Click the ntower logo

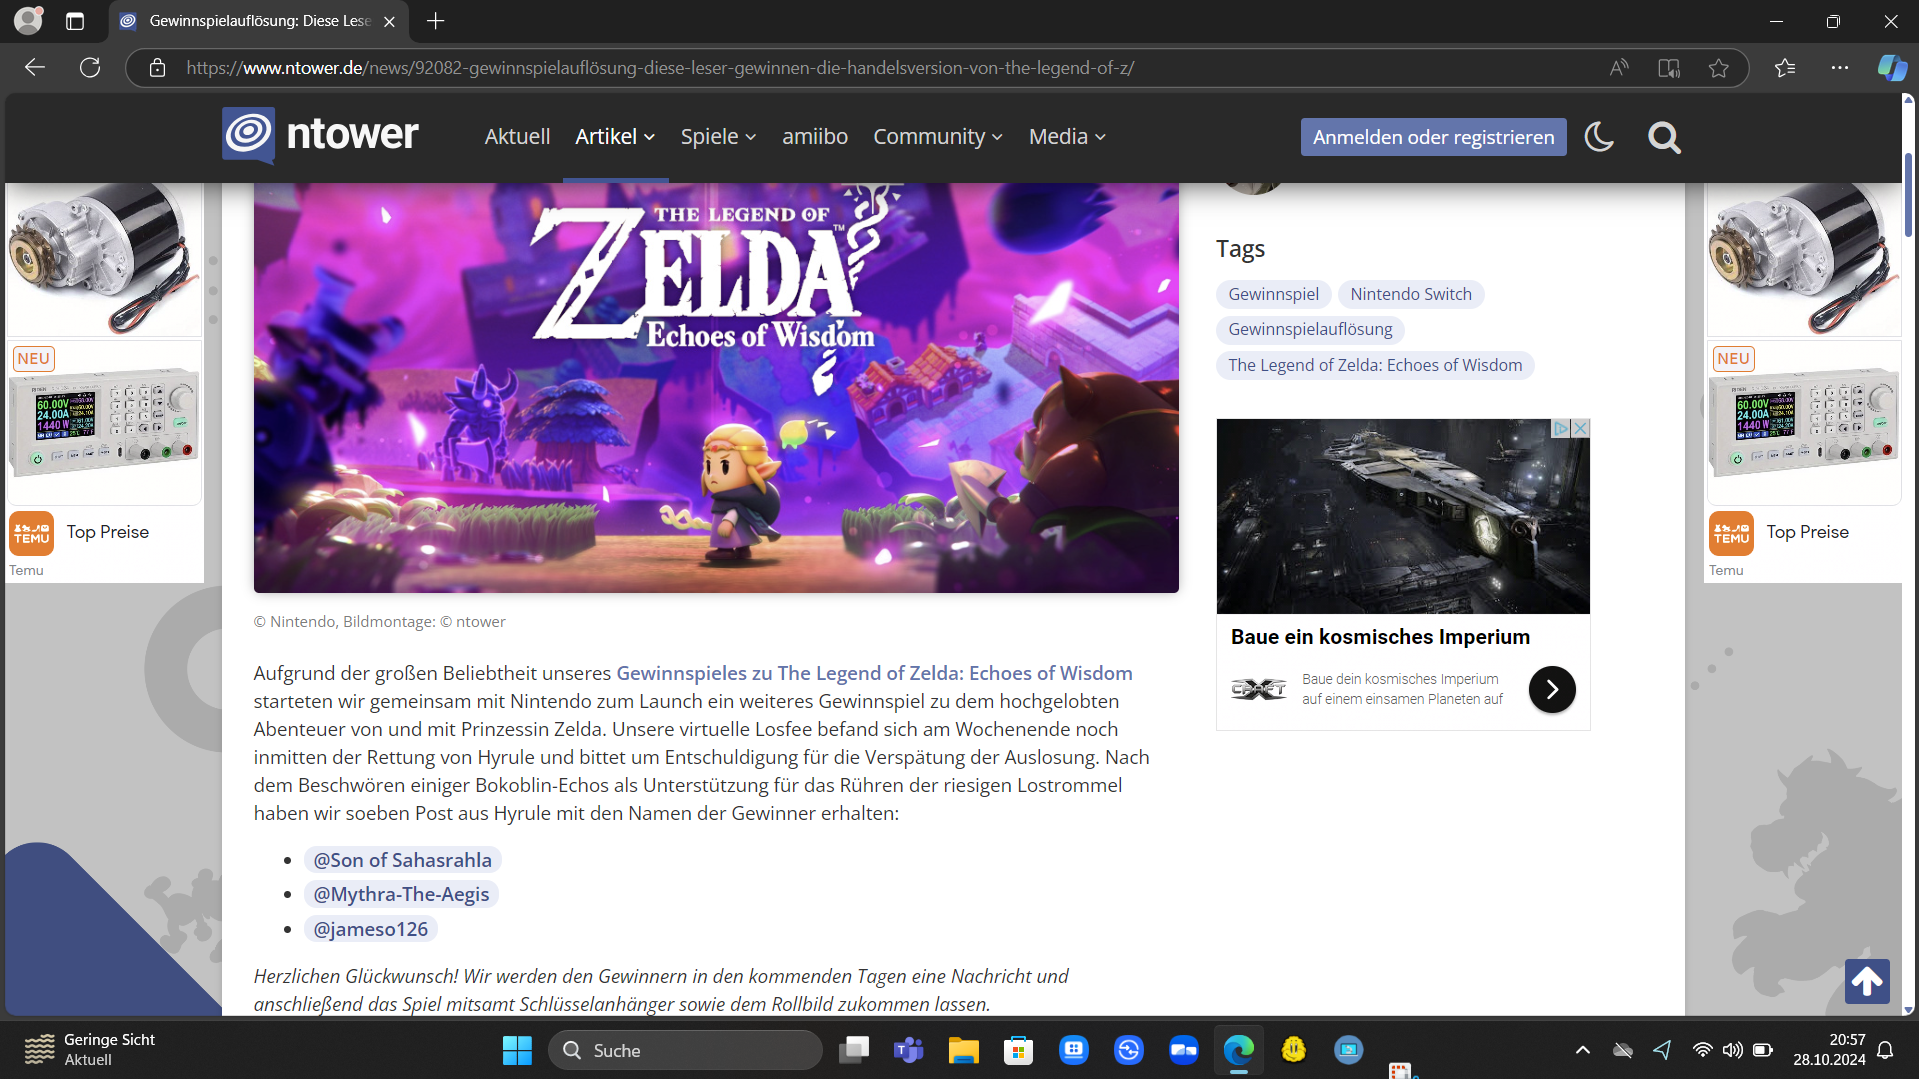[321, 135]
